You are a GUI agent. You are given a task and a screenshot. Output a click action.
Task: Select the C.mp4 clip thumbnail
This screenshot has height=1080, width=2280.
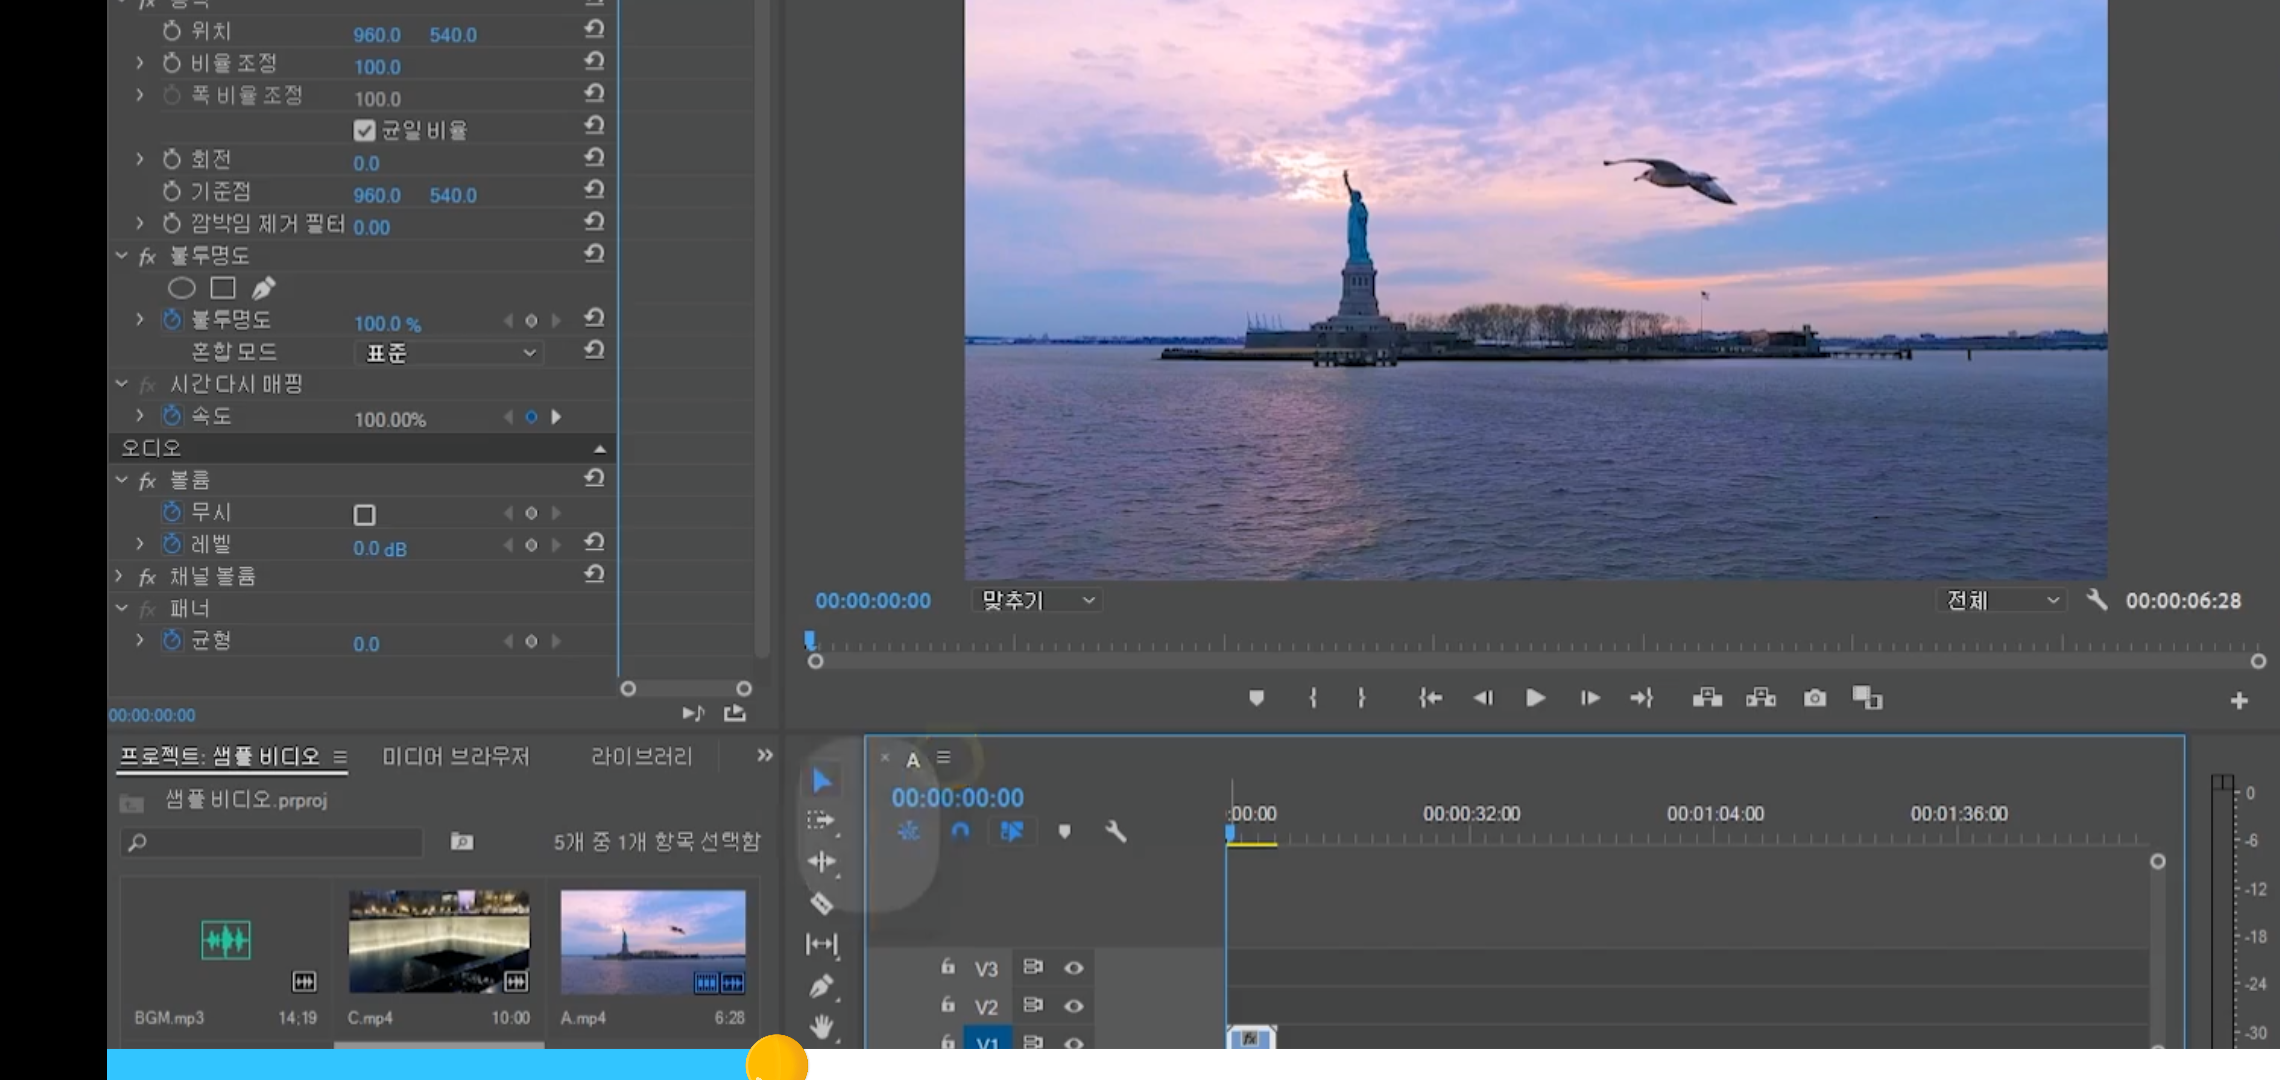point(439,942)
